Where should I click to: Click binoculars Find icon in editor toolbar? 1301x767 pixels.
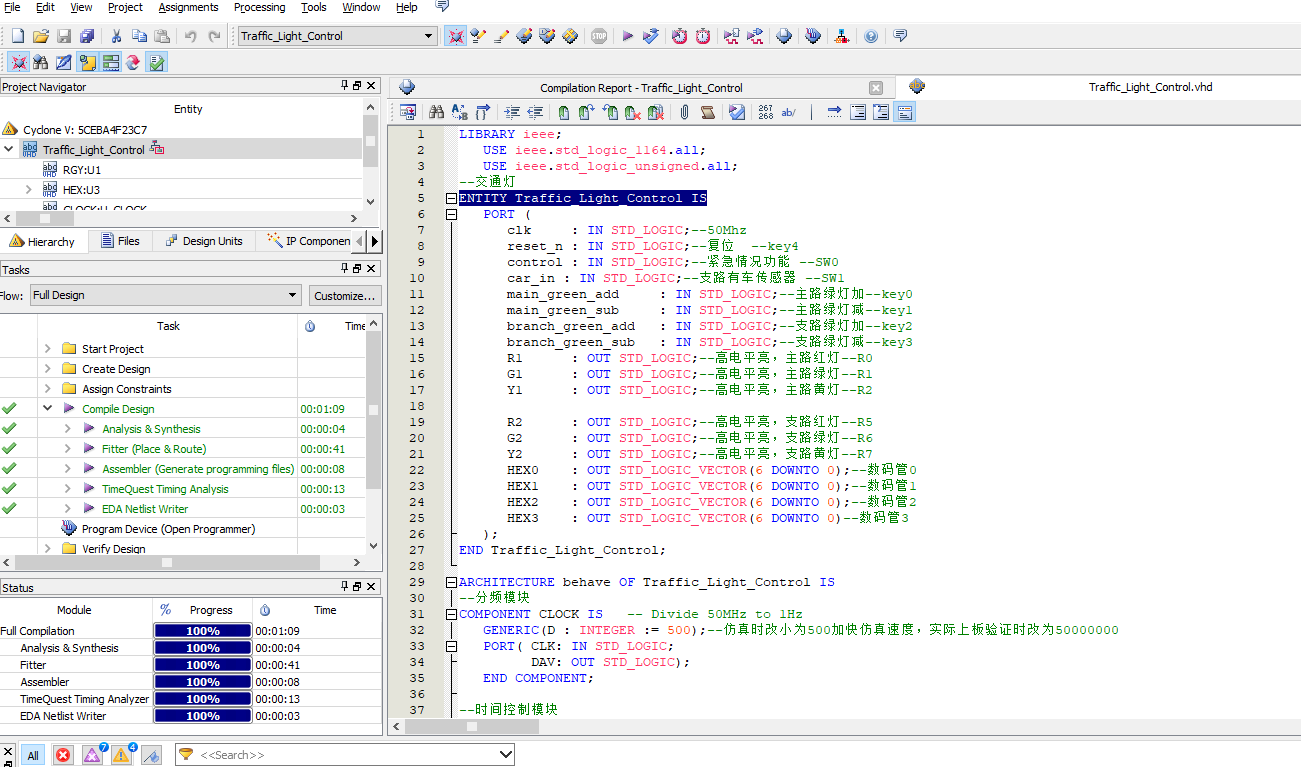(436, 113)
